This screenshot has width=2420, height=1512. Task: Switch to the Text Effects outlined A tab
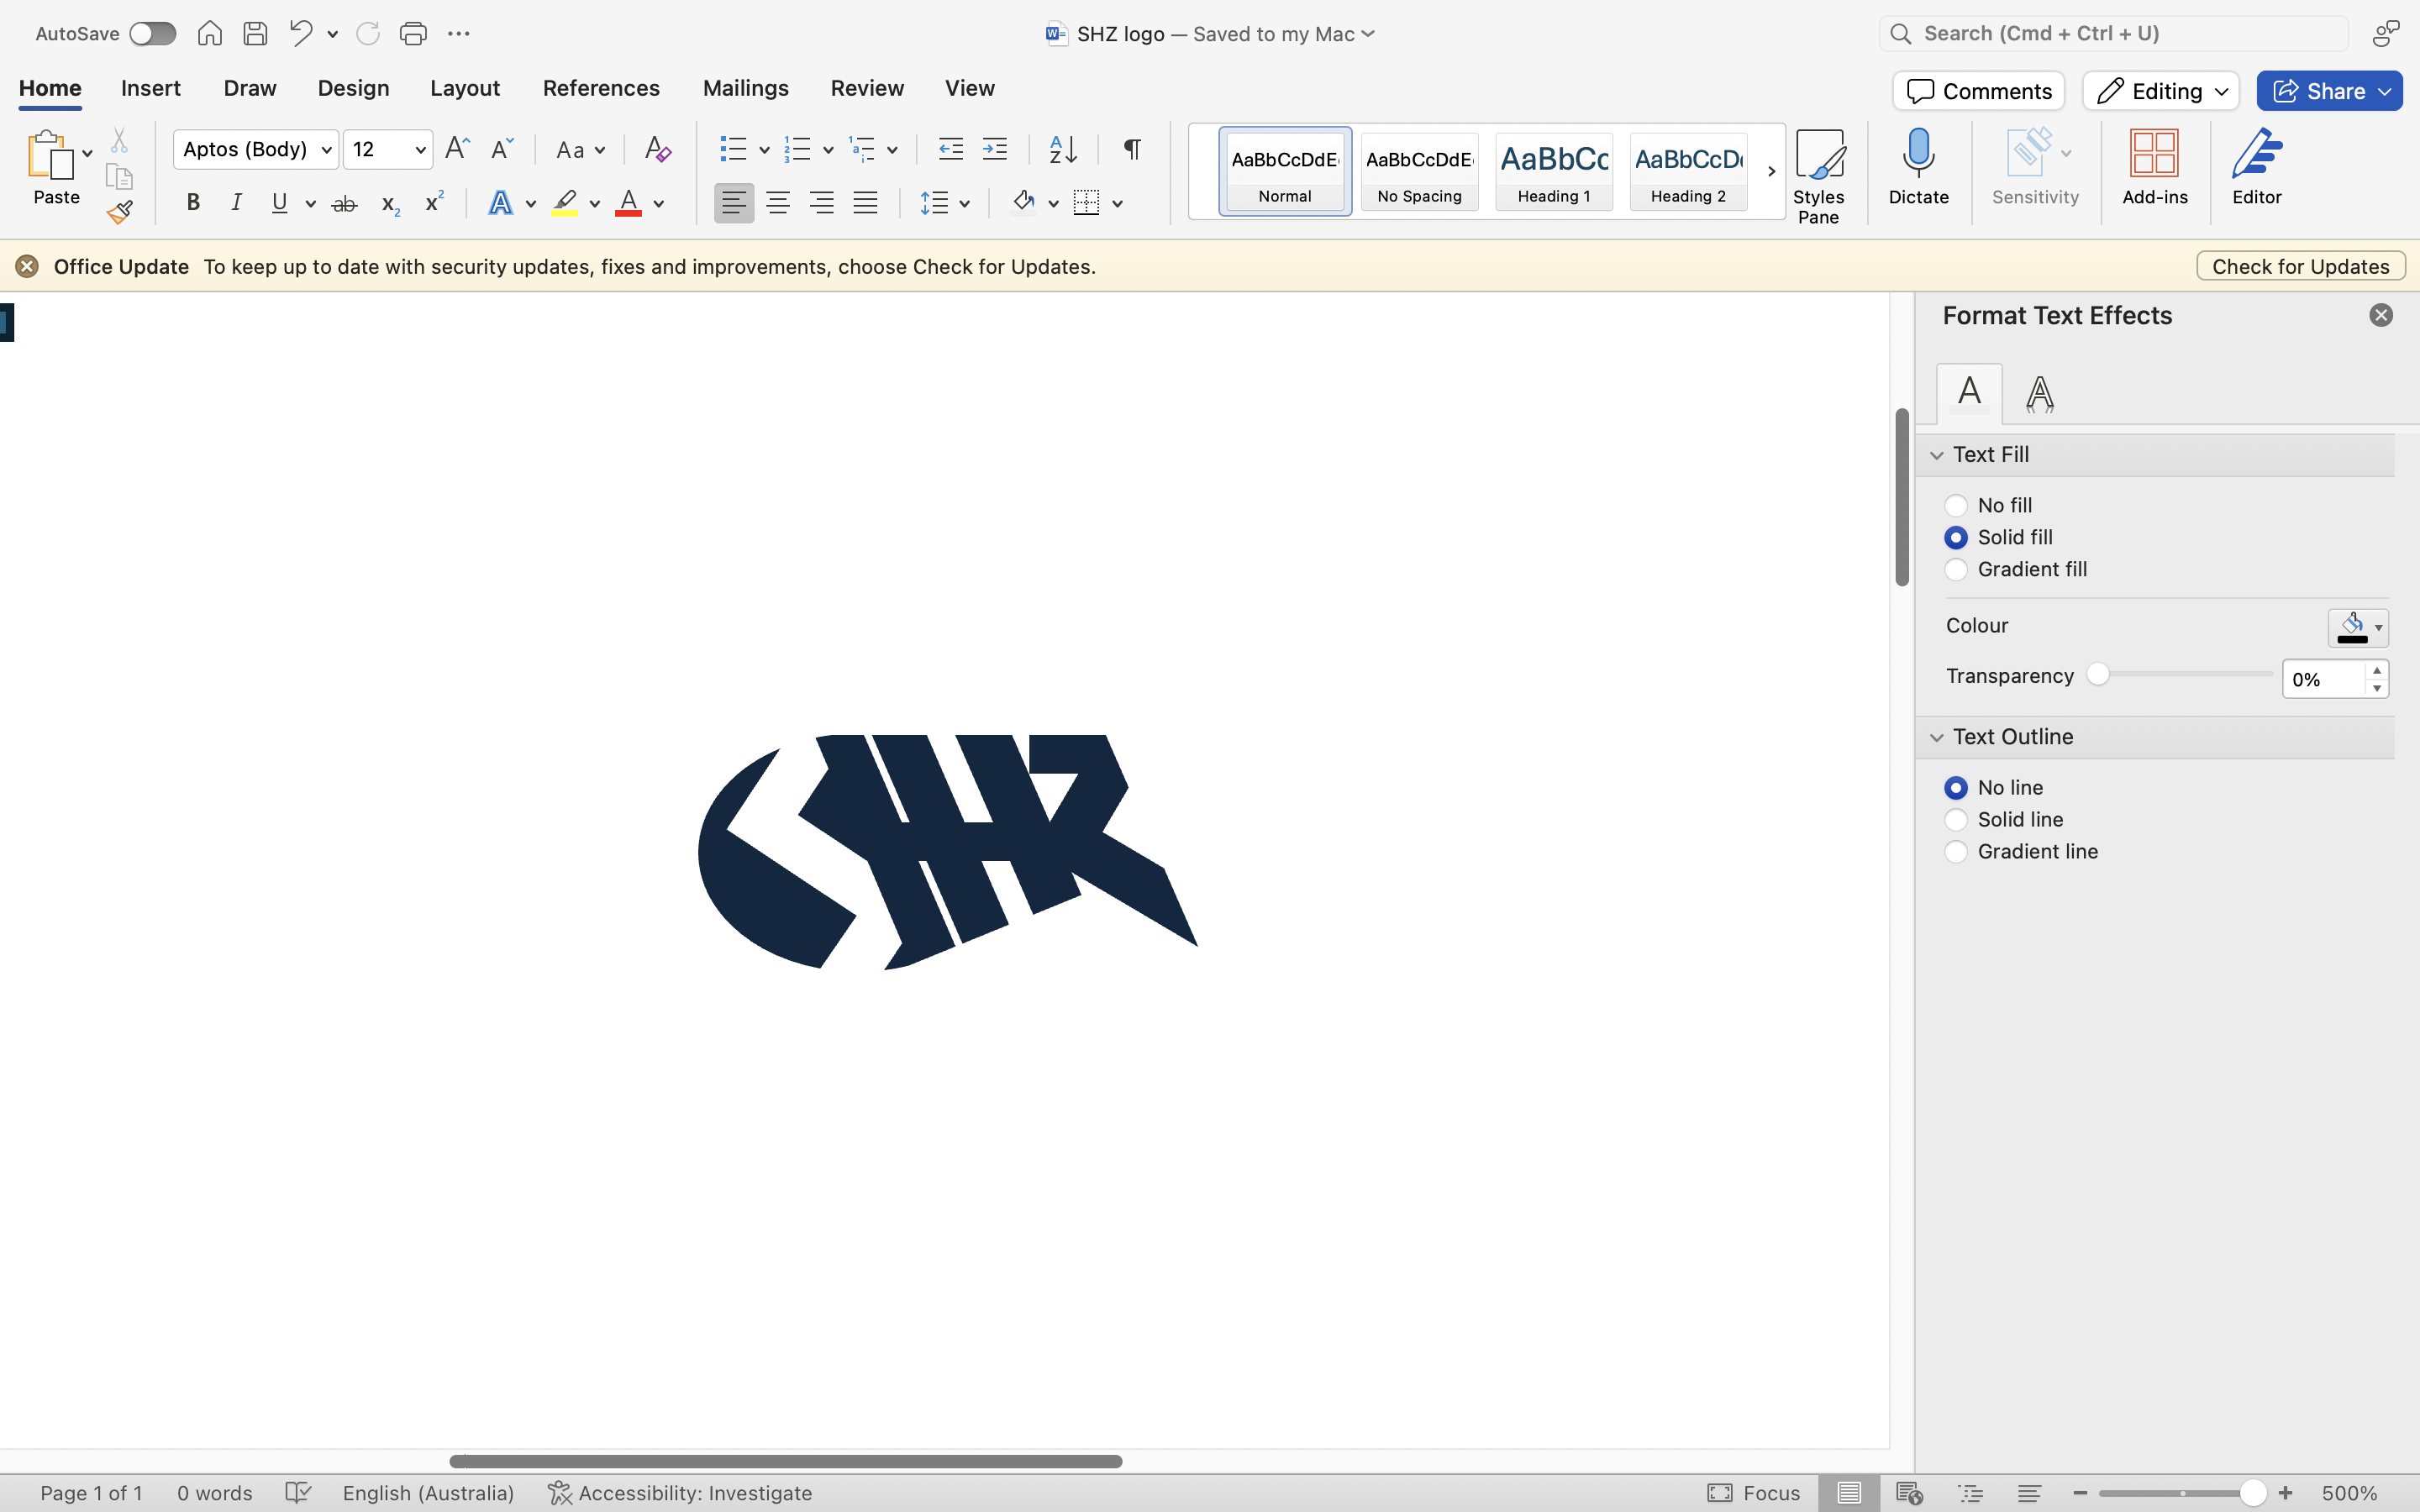pos(2039,393)
